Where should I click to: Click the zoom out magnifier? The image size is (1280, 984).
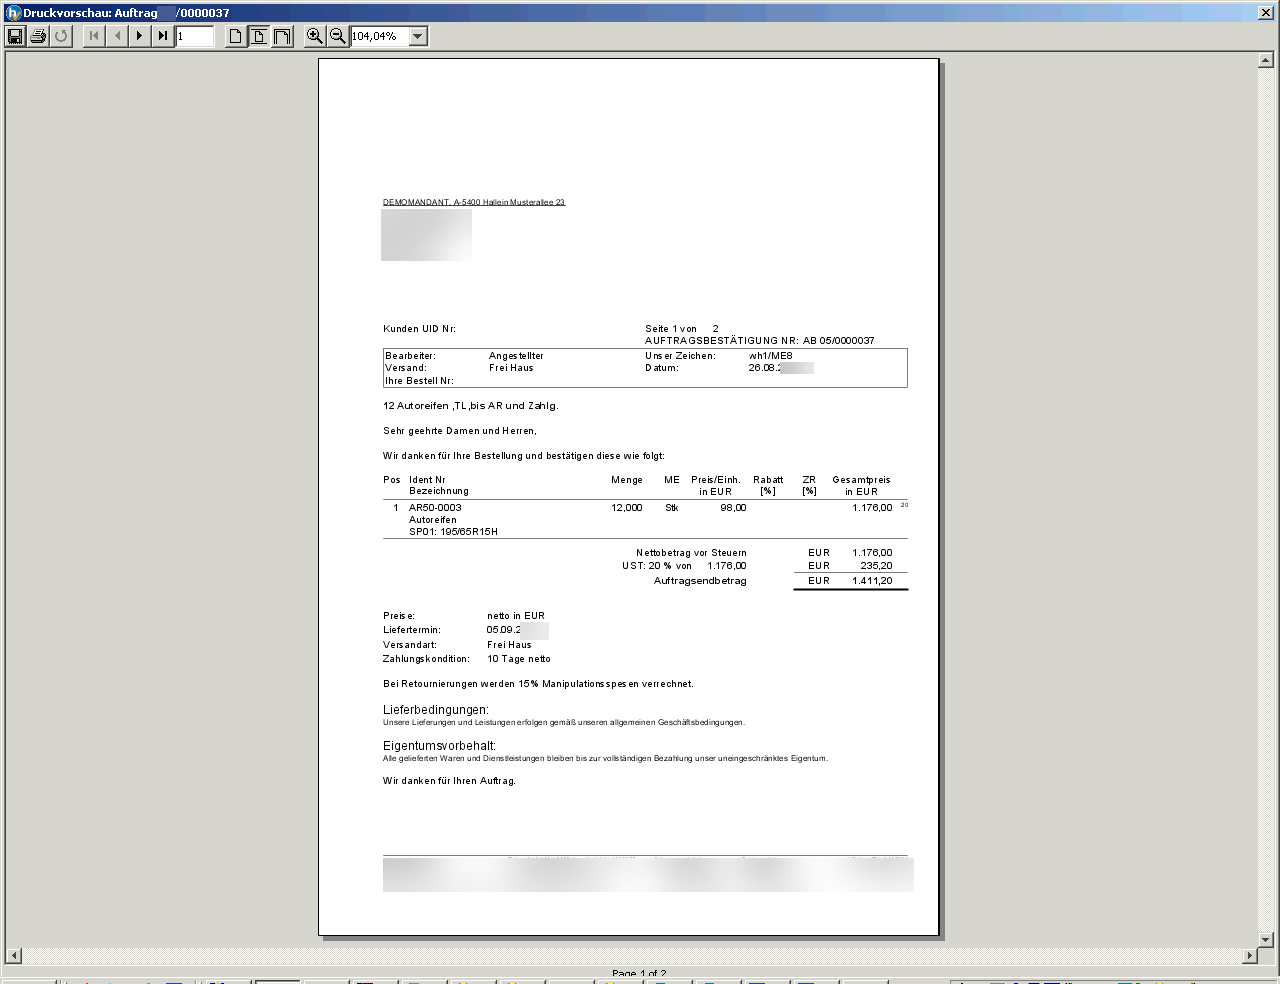[x=338, y=36]
